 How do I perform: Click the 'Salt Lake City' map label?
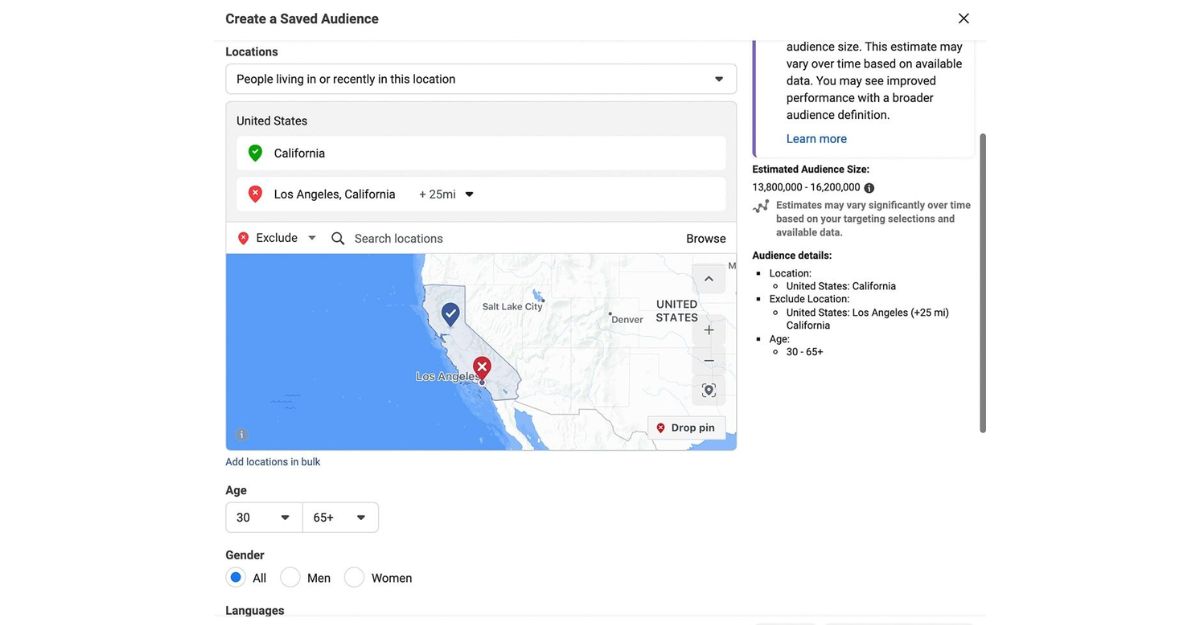(512, 307)
